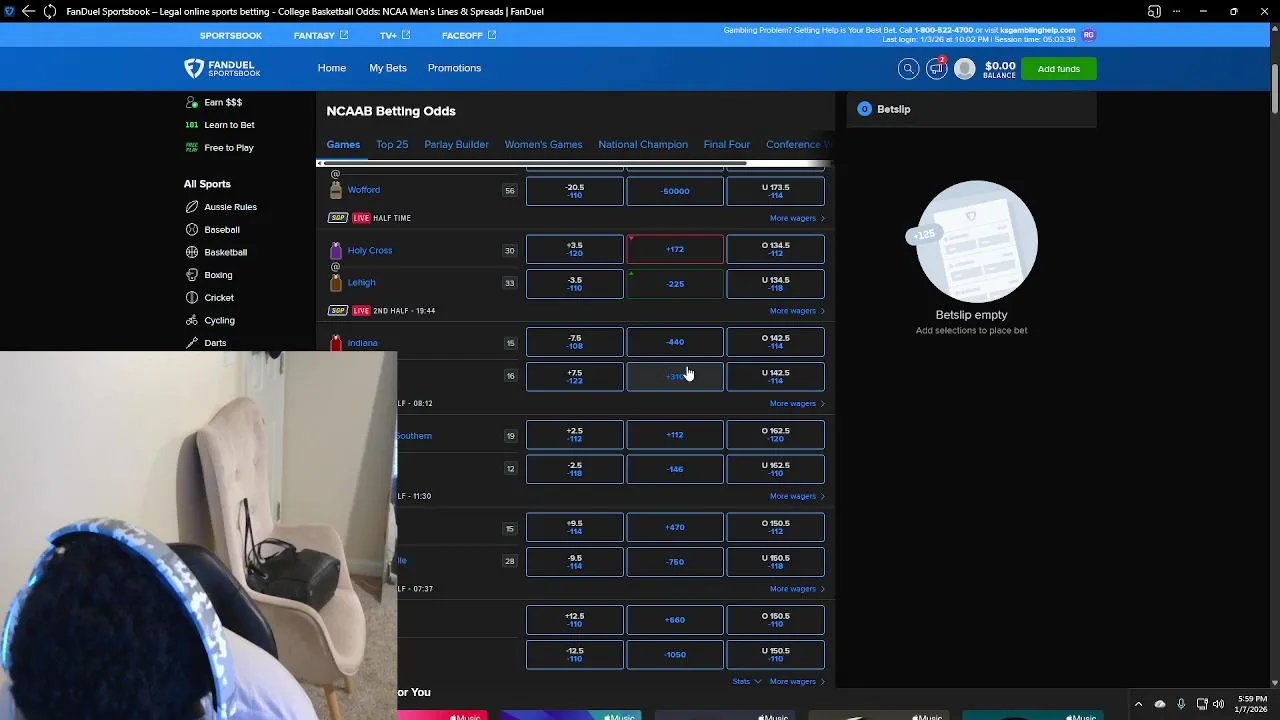Select the Boxing sport icon
Viewport: 1280px width, 720px height.
[192, 275]
